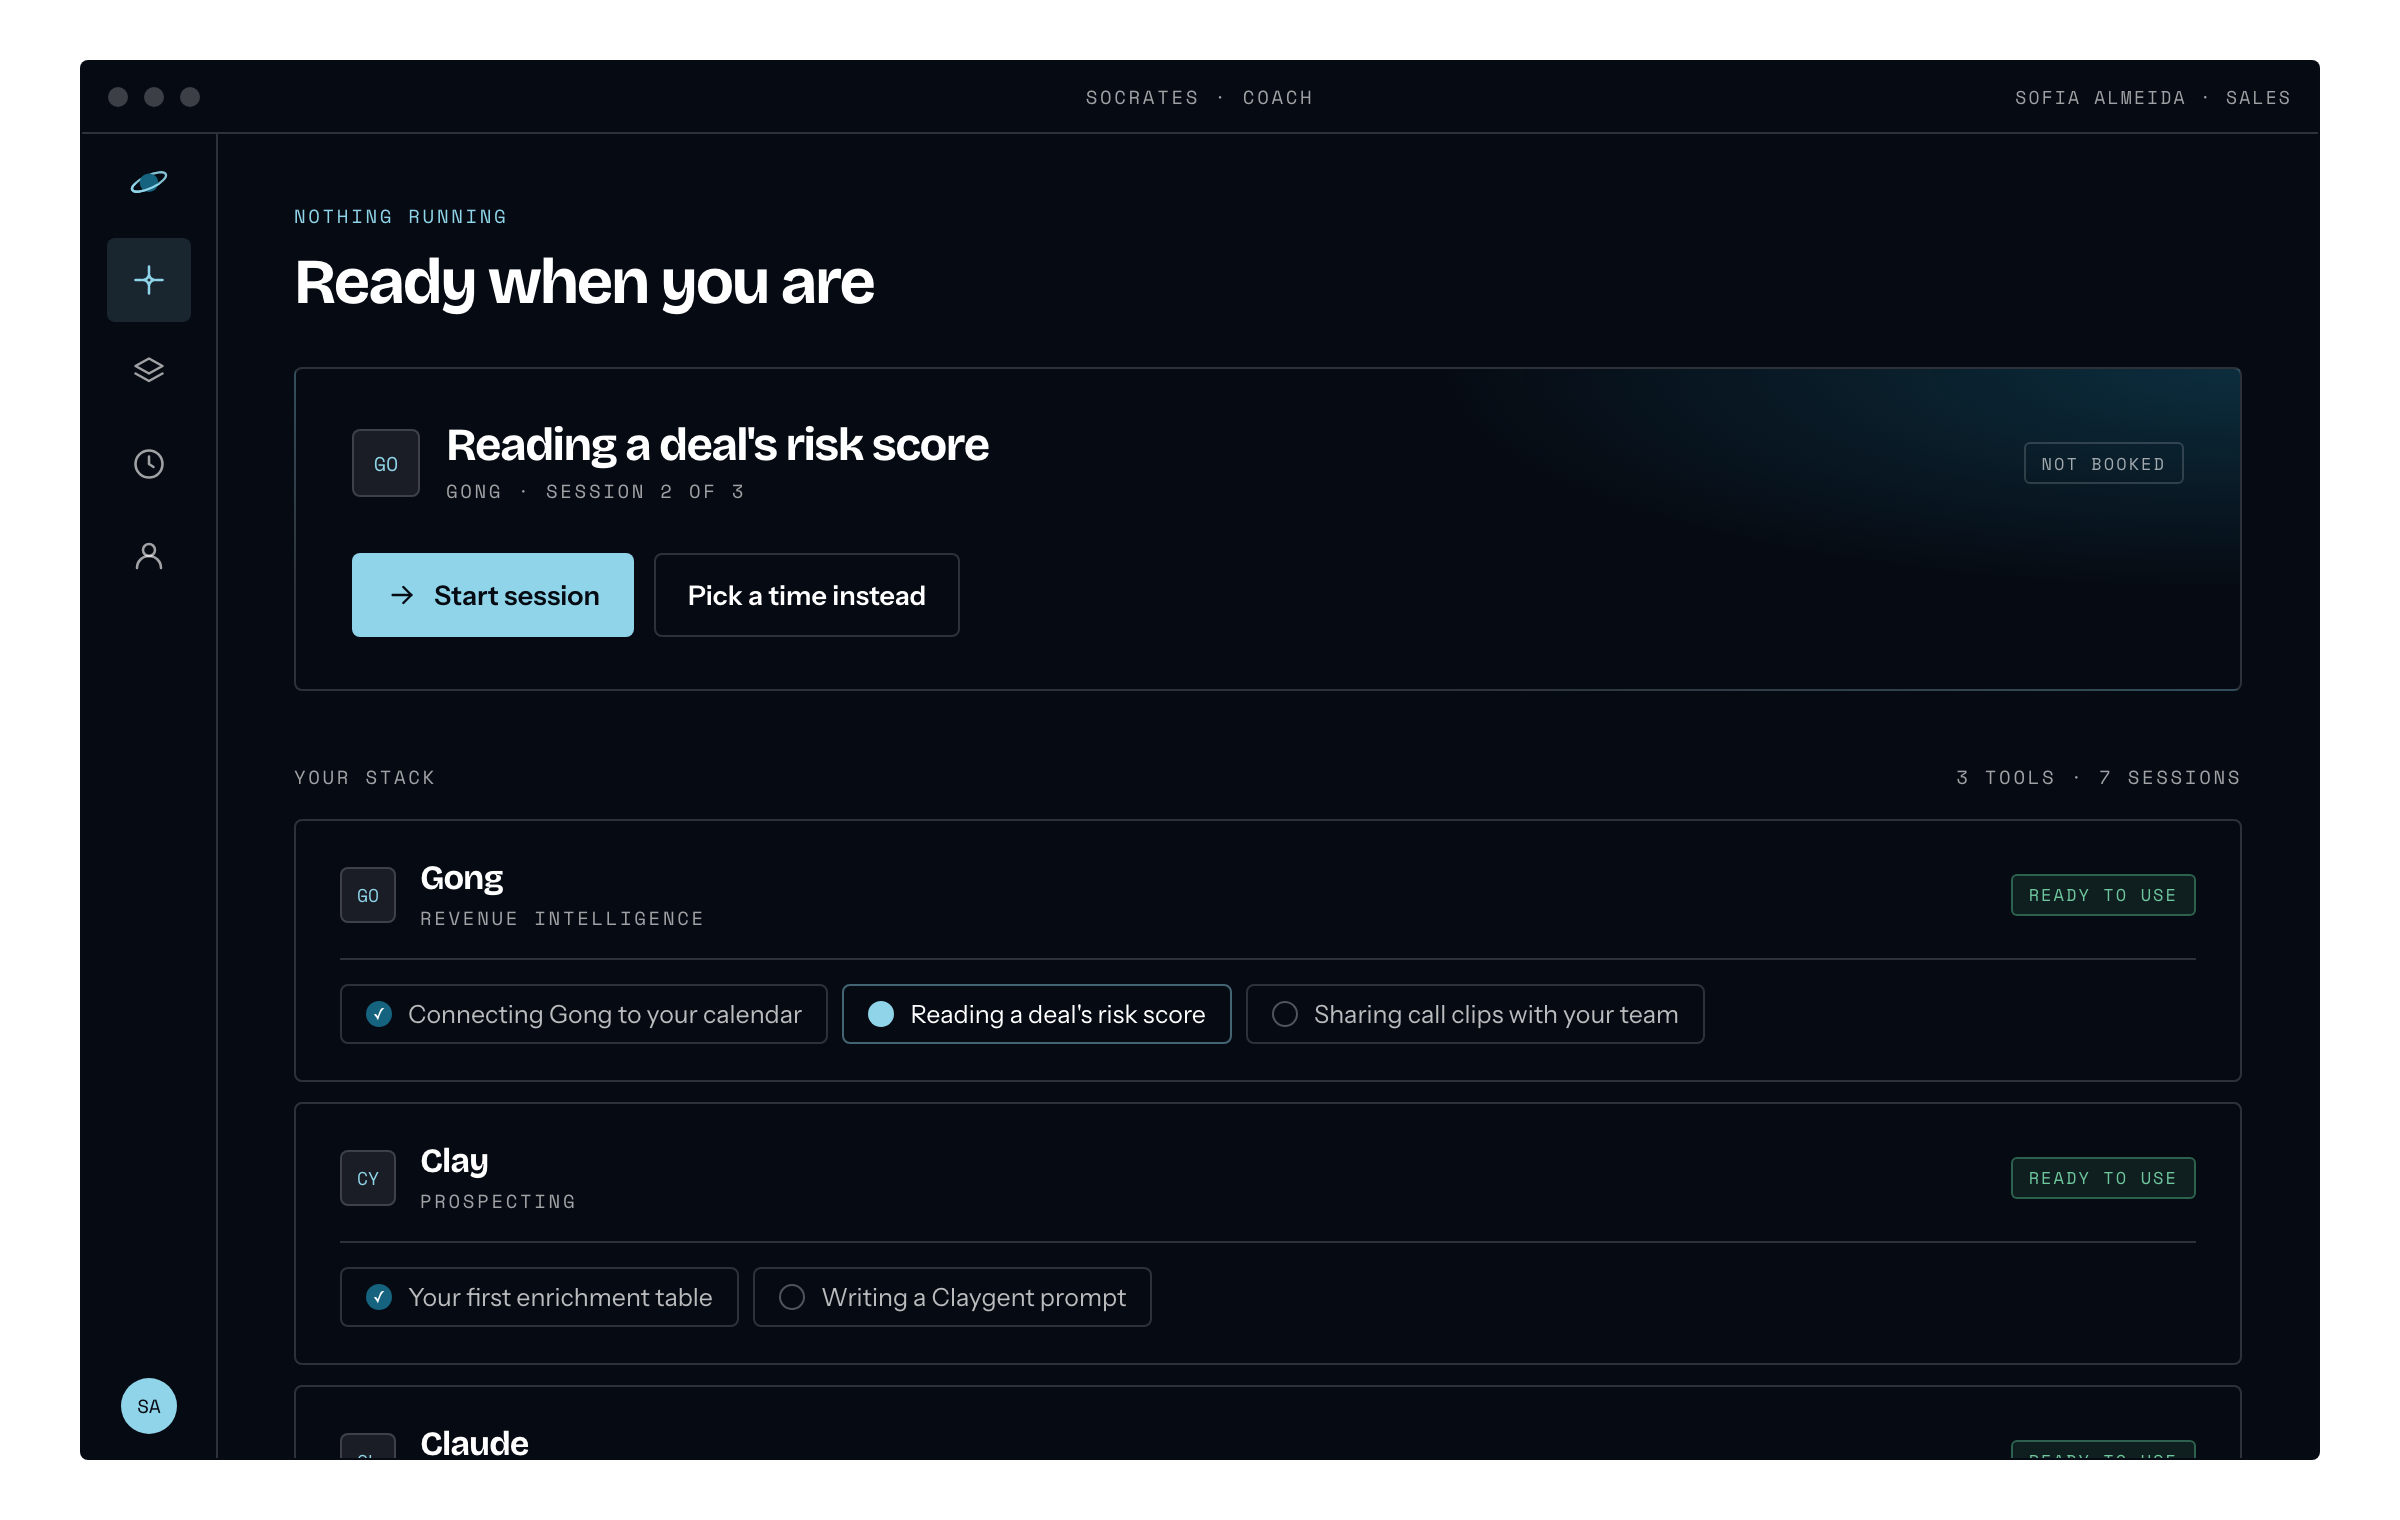
Task: Click SOFIA ALMEIDA · SALES user label
Action: tap(2153, 98)
